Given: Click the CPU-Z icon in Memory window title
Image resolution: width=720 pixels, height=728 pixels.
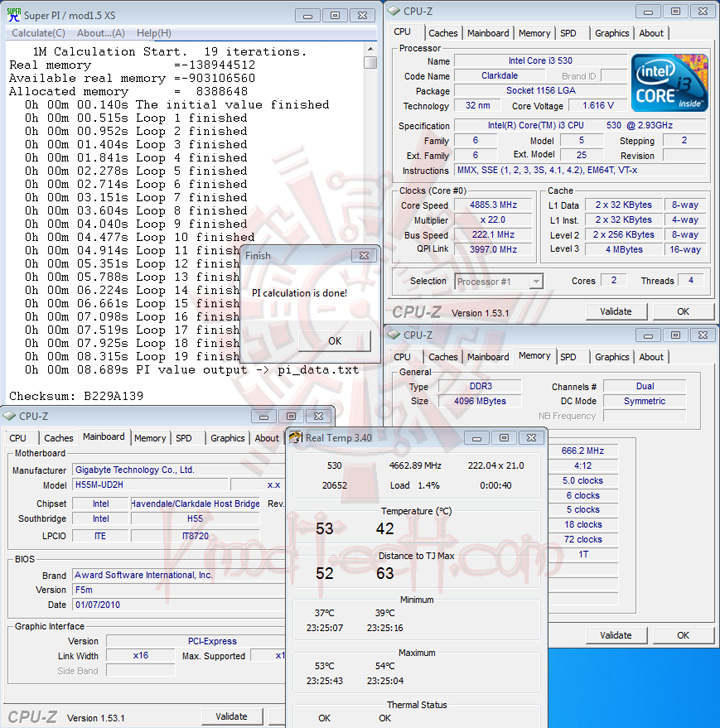Looking at the screenshot, I should 394,334.
